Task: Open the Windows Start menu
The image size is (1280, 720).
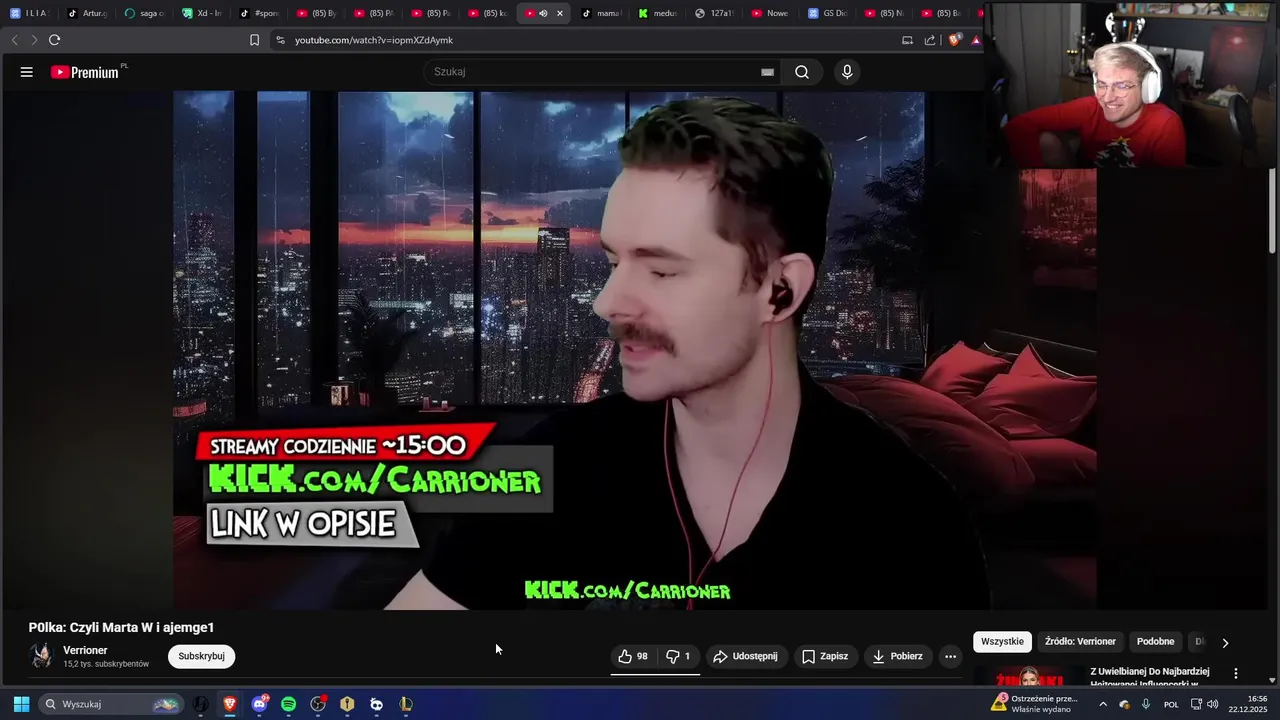Action: [20, 704]
